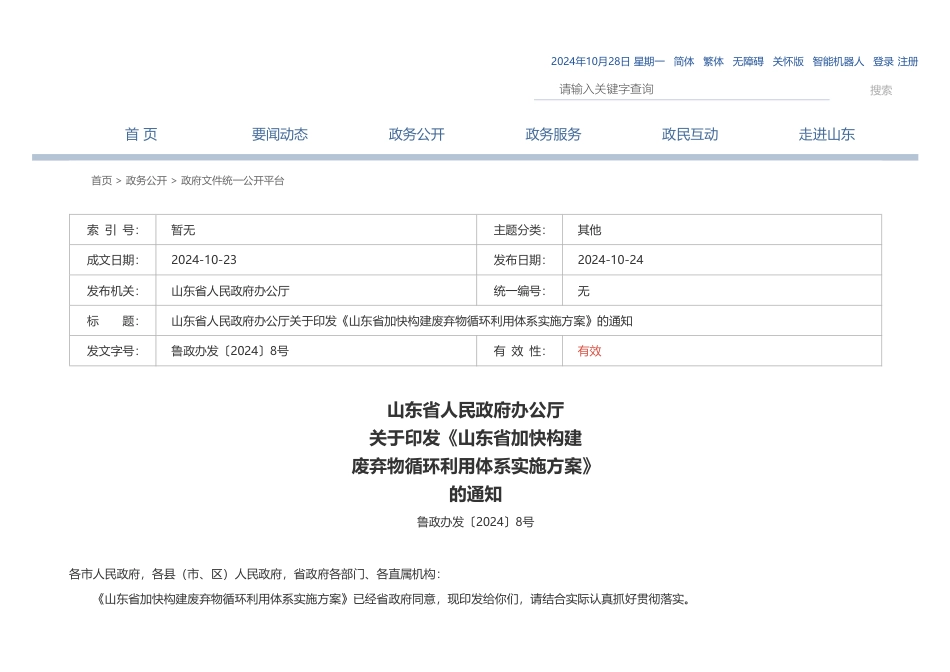Open 无障碍 accessibility mode

pyautogui.click(x=748, y=61)
